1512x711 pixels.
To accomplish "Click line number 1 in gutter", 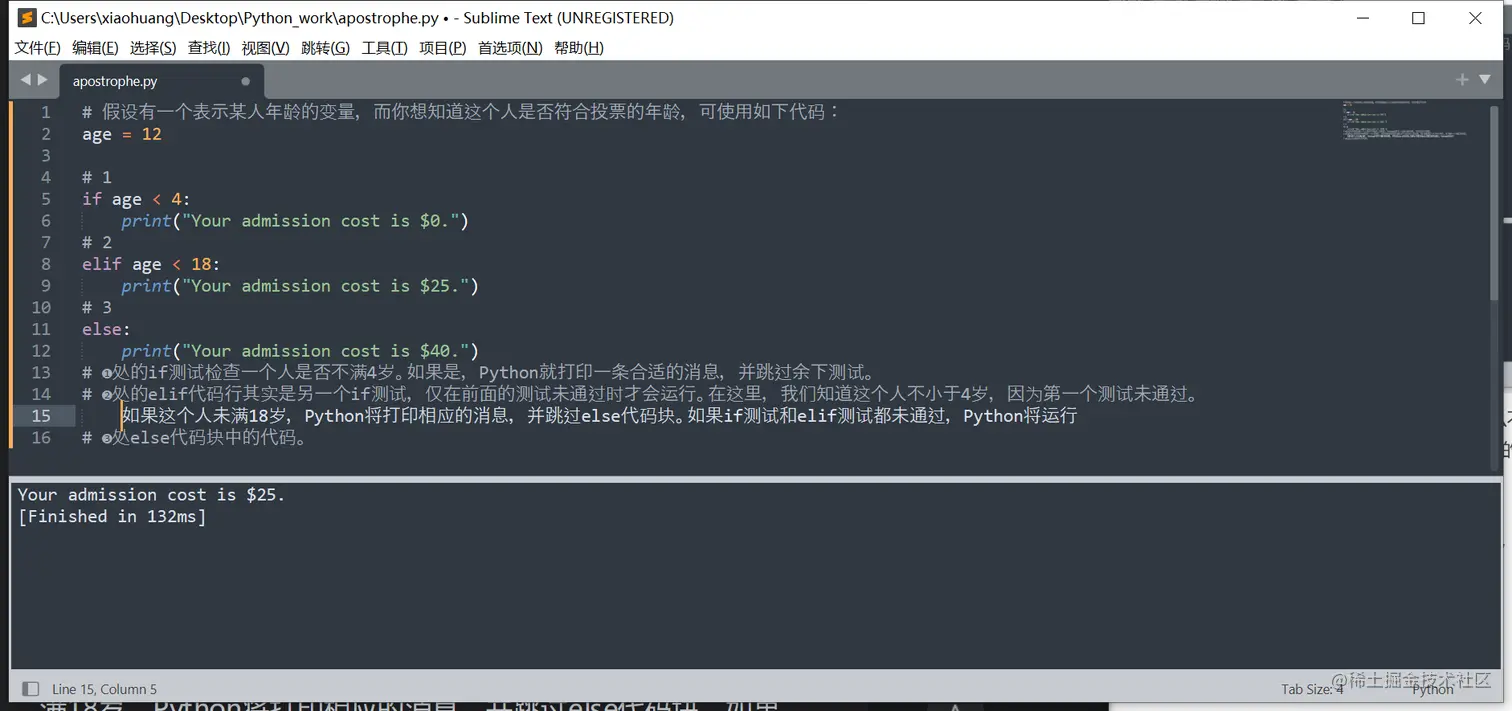I will coord(45,112).
